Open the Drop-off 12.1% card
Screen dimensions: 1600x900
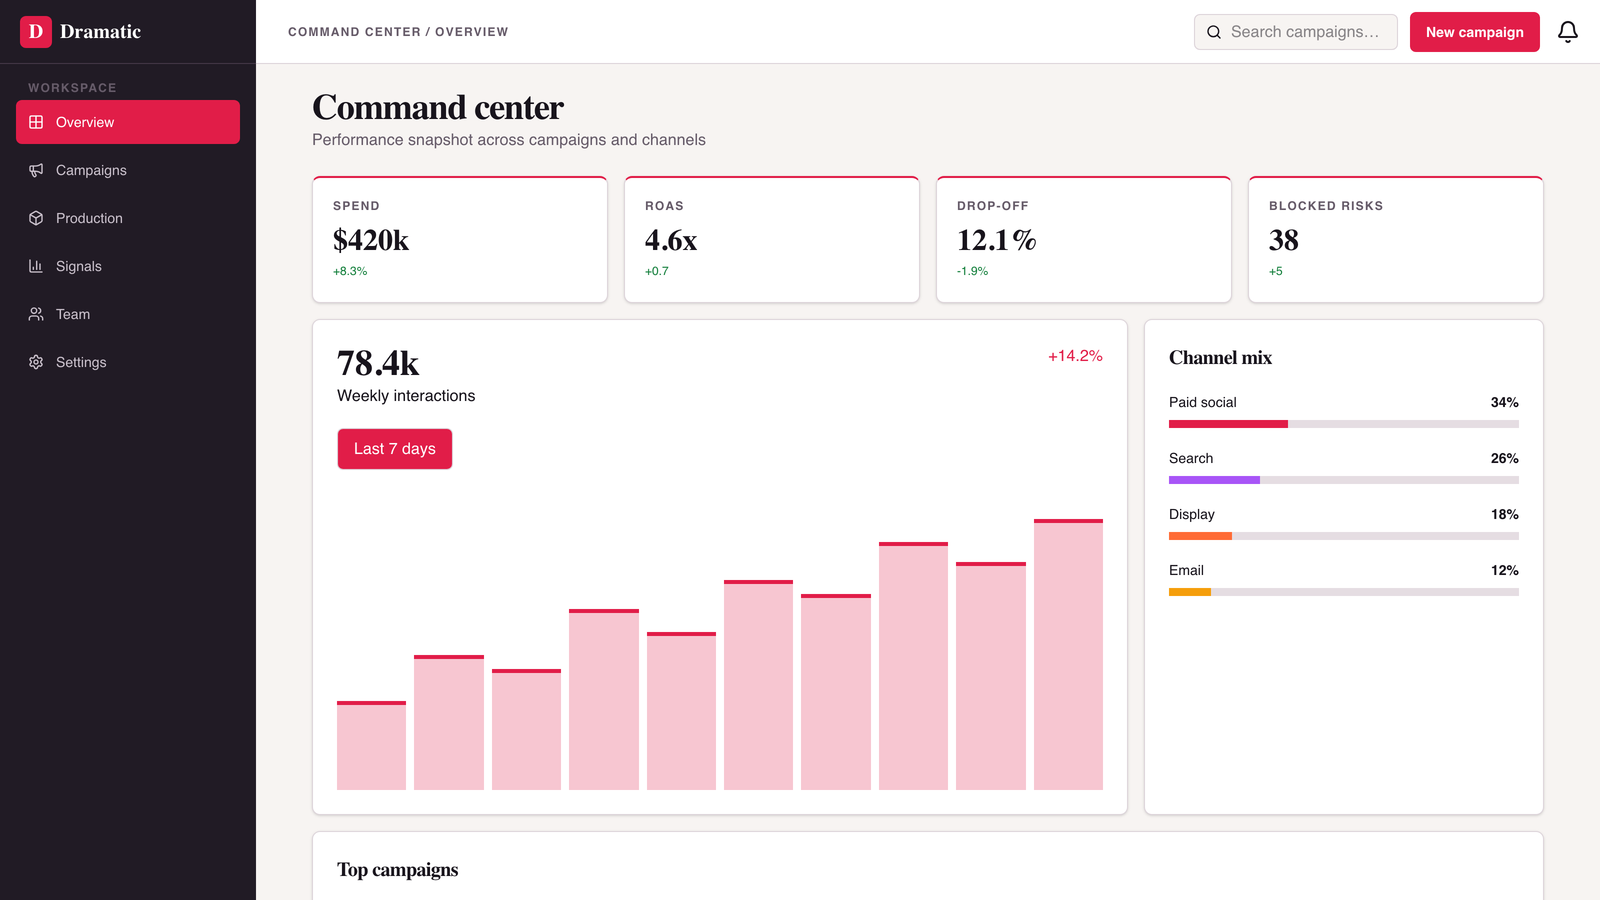(x=1084, y=240)
